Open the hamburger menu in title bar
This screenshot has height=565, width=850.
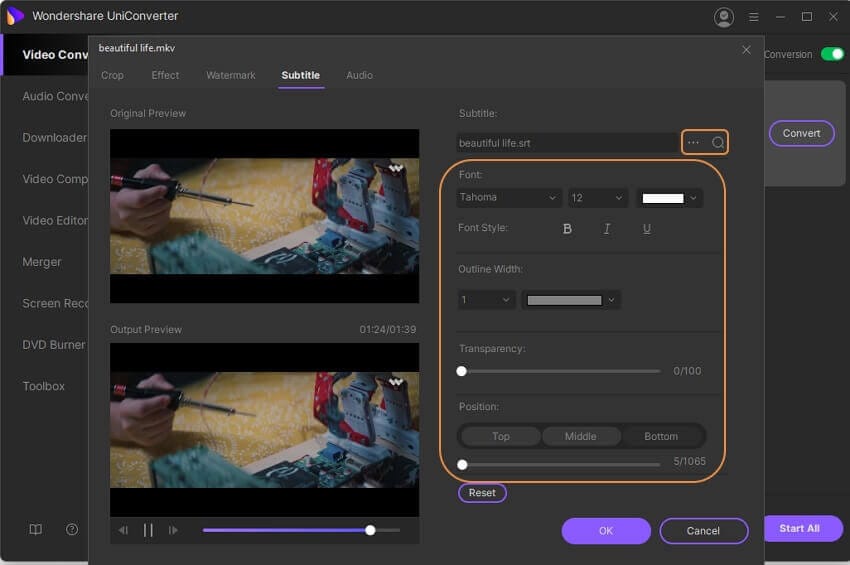click(x=754, y=17)
